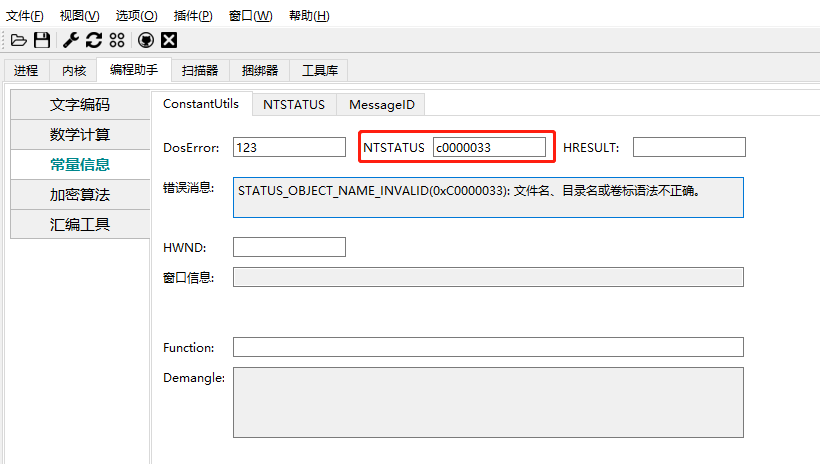Open the 视图(V) menu

[79, 16]
